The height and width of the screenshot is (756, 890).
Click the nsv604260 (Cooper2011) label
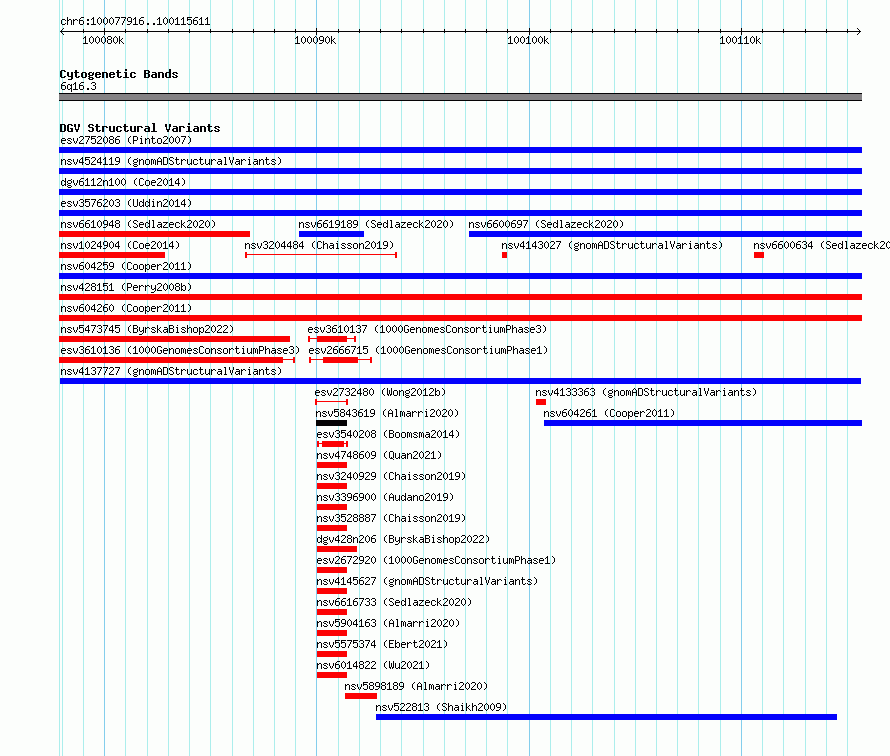click(126, 308)
